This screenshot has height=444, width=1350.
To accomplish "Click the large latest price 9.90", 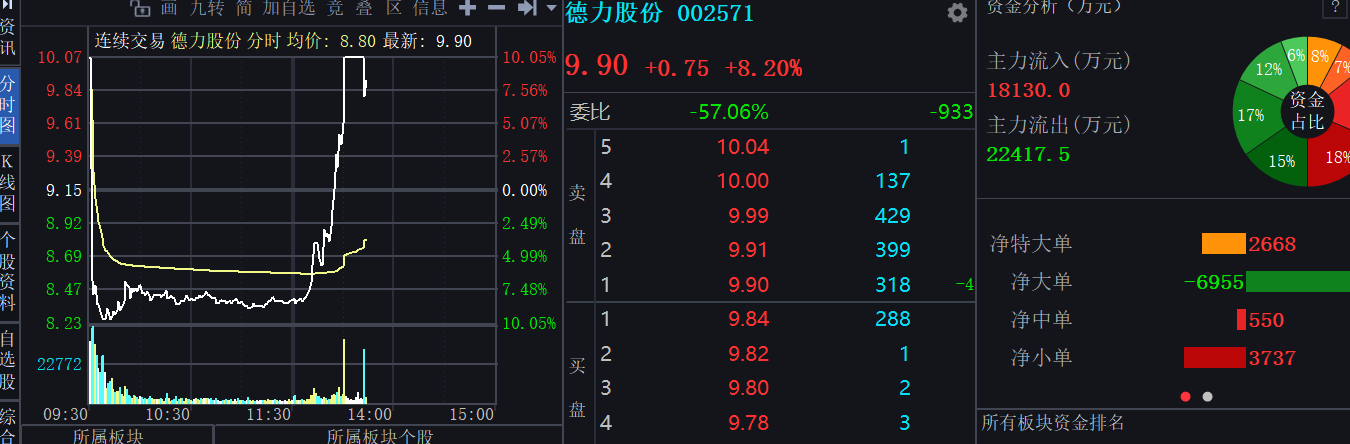I will point(597,66).
